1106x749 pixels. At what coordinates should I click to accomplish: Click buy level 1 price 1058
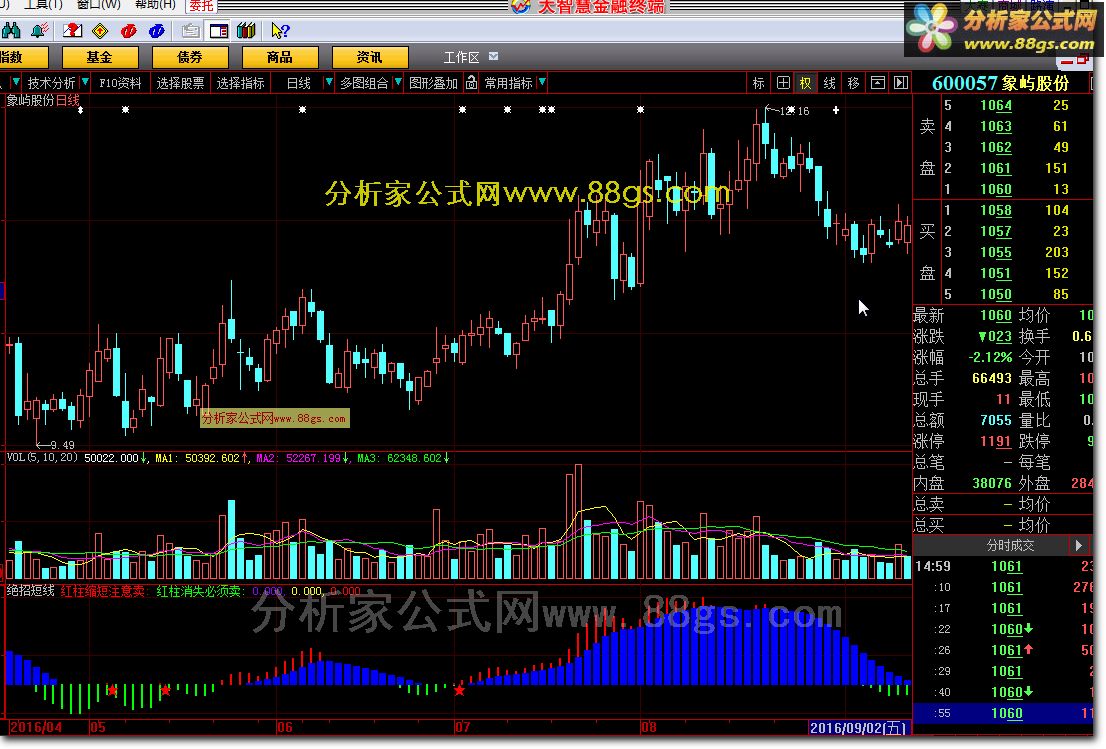(x=996, y=210)
